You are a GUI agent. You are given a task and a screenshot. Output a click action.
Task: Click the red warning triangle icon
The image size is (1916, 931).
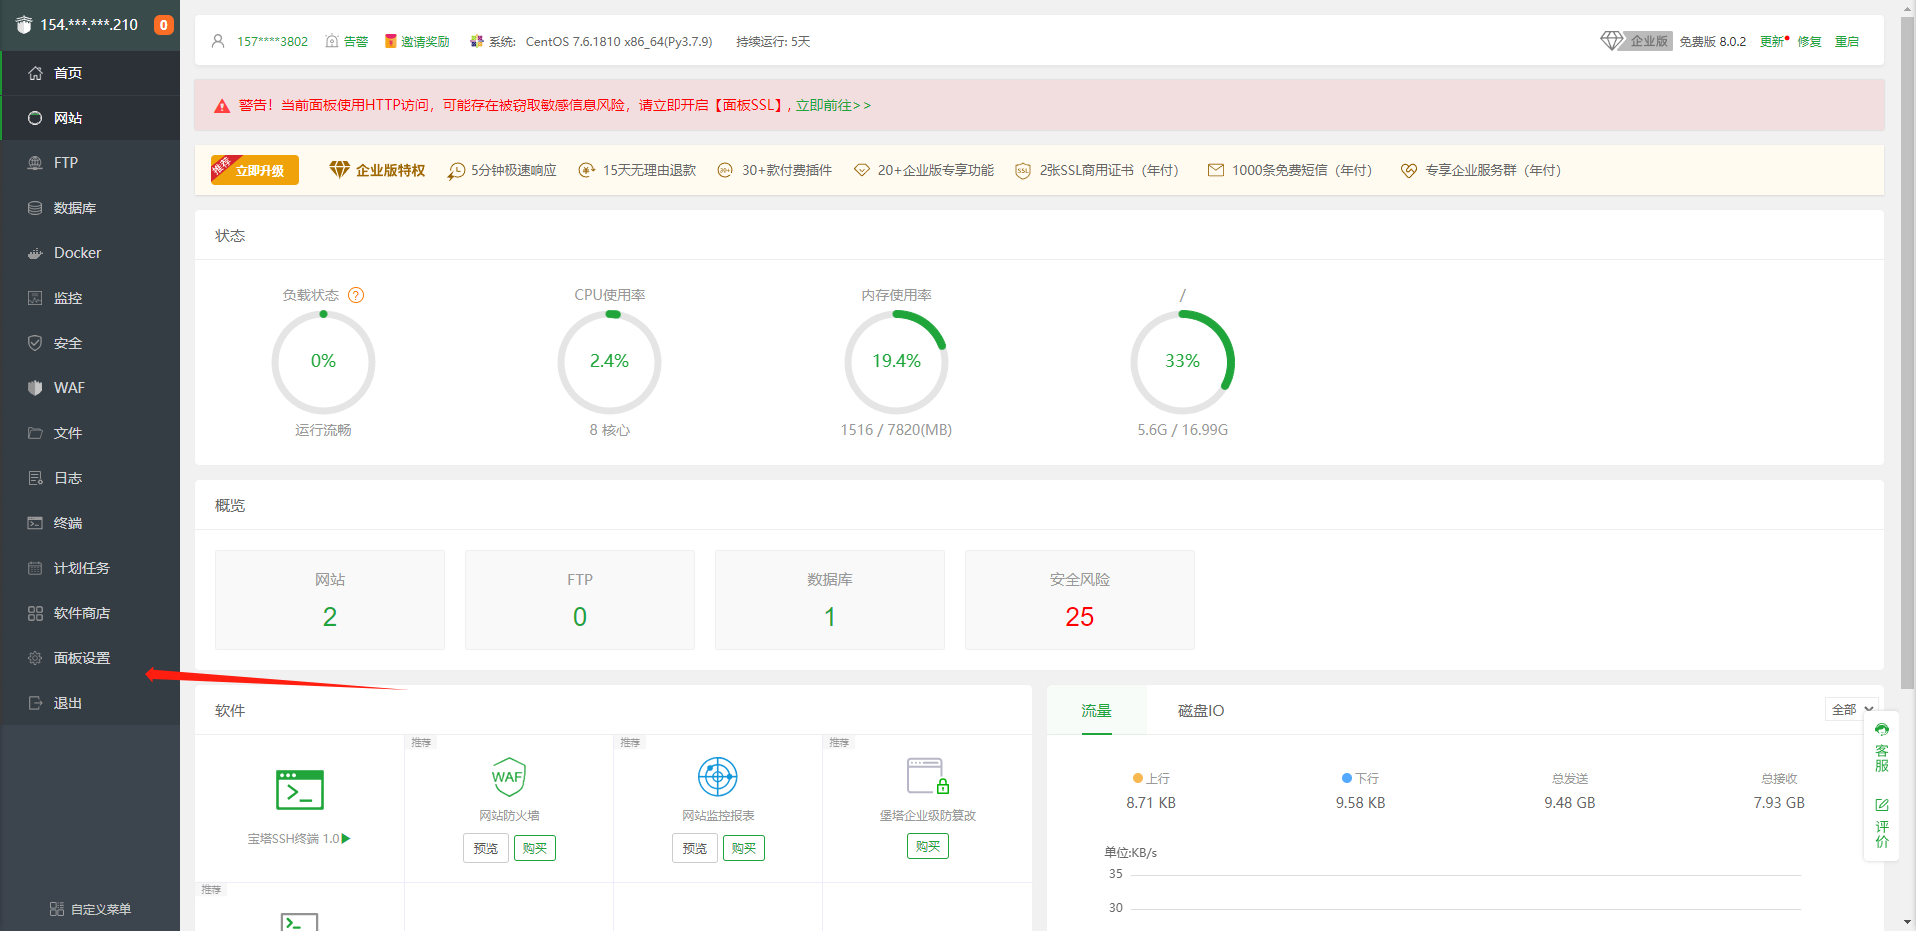pyautogui.click(x=222, y=106)
